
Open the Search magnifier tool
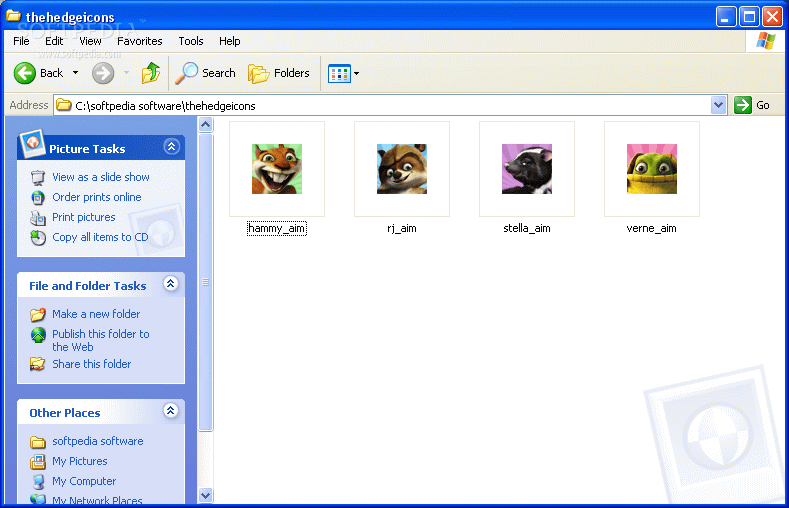pyautogui.click(x=205, y=73)
